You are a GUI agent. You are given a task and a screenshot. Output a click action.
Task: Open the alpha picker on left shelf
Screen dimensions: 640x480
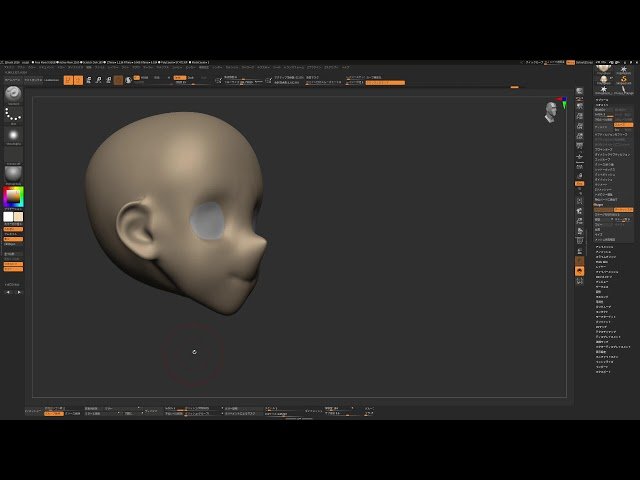(x=14, y=135)
